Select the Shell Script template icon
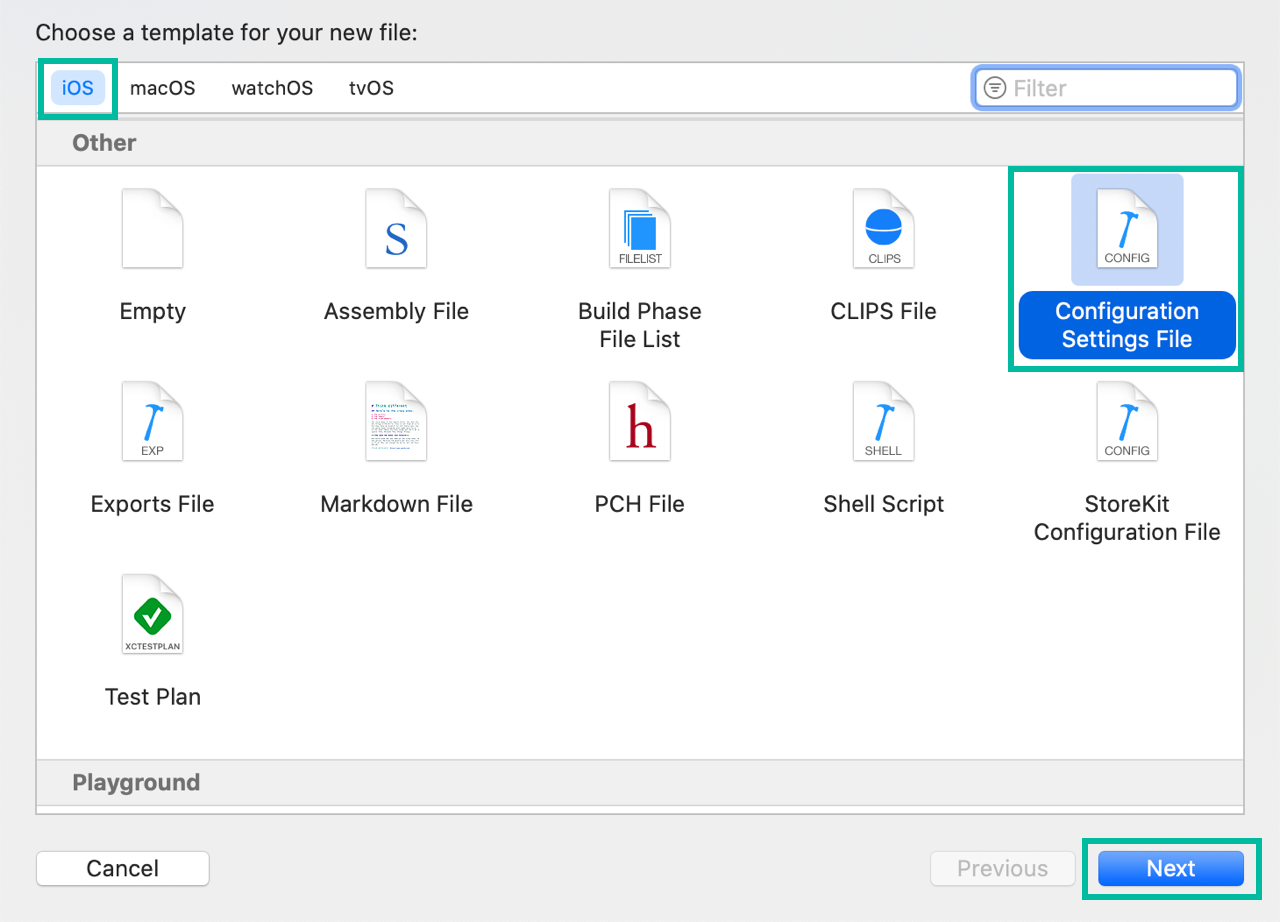This screenshot has height=922, width=1280. (884, 421)
